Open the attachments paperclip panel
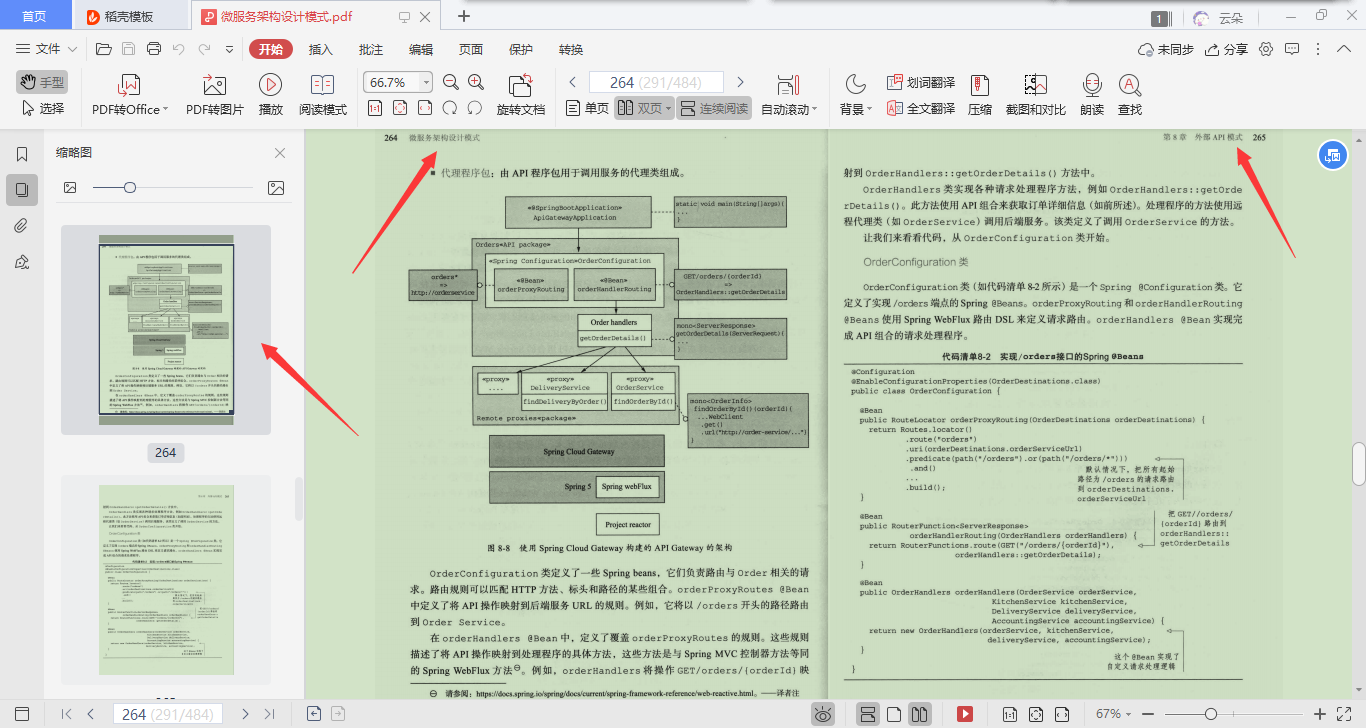This screenshot has width=1366, height=728. pos(22,225)
